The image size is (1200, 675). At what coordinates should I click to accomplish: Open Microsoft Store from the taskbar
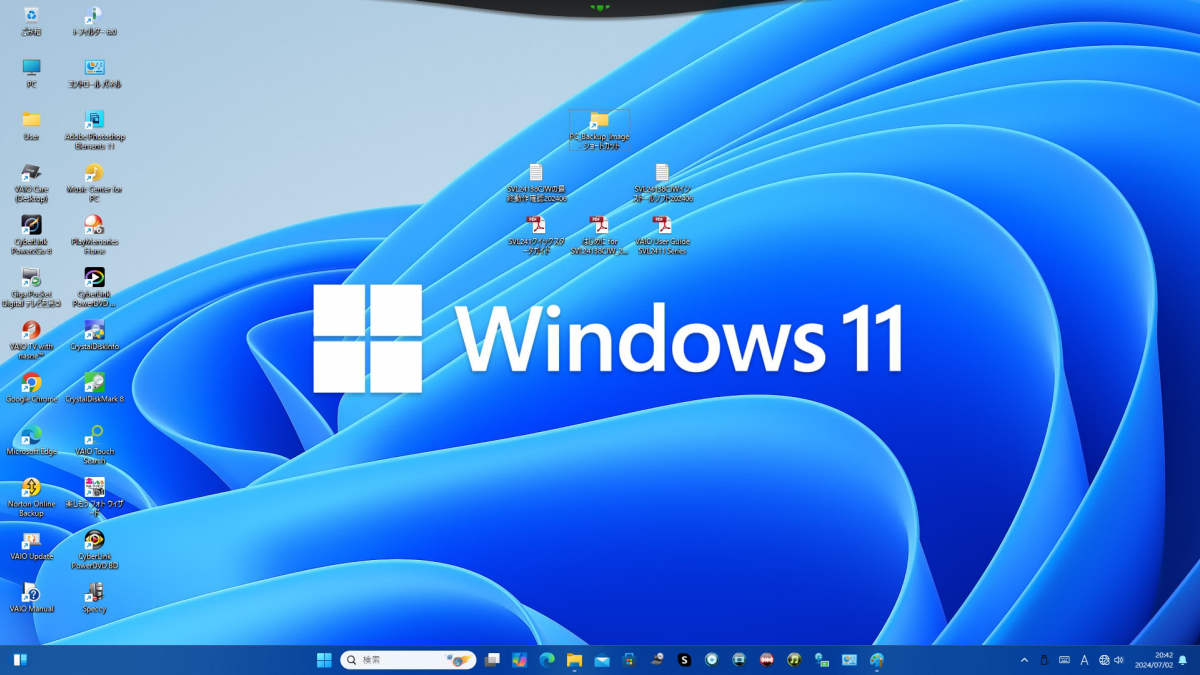(x=629, y=660)
